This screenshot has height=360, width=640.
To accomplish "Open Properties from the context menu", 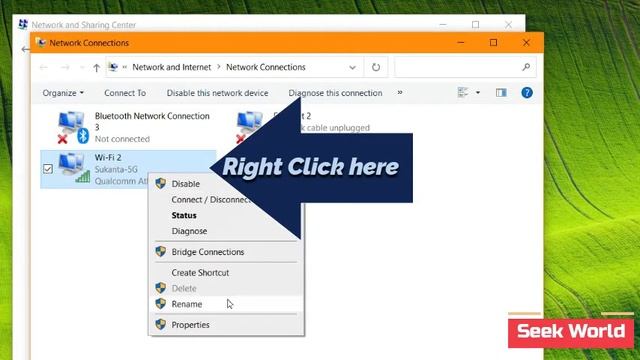I will [190, 325].
